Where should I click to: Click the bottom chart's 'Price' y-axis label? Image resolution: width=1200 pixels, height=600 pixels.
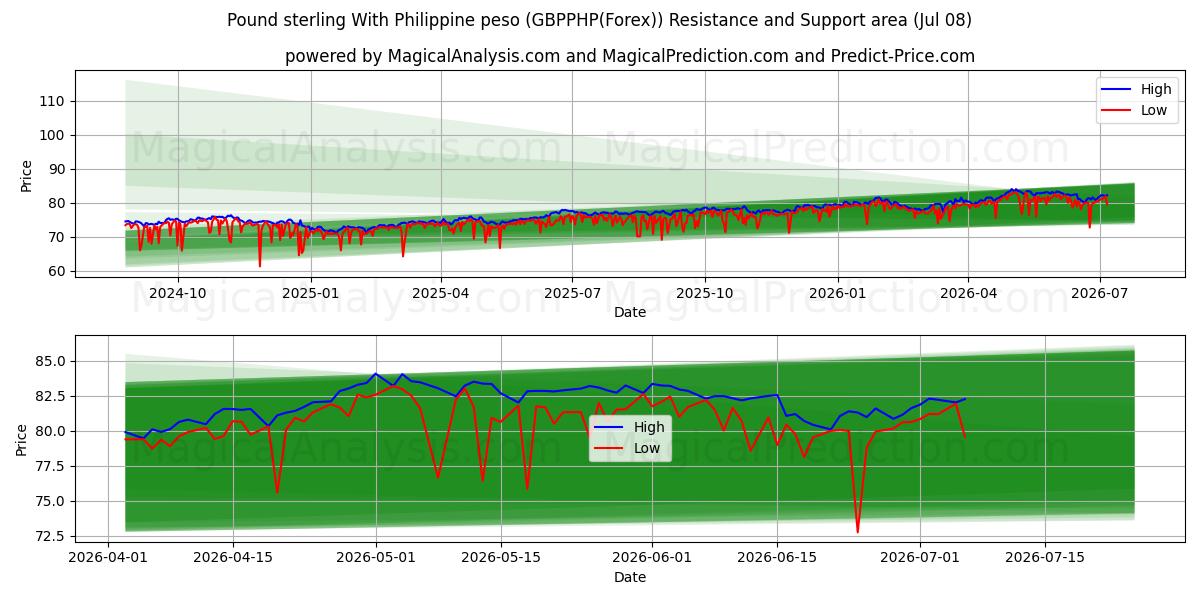[x=23, y=438]
